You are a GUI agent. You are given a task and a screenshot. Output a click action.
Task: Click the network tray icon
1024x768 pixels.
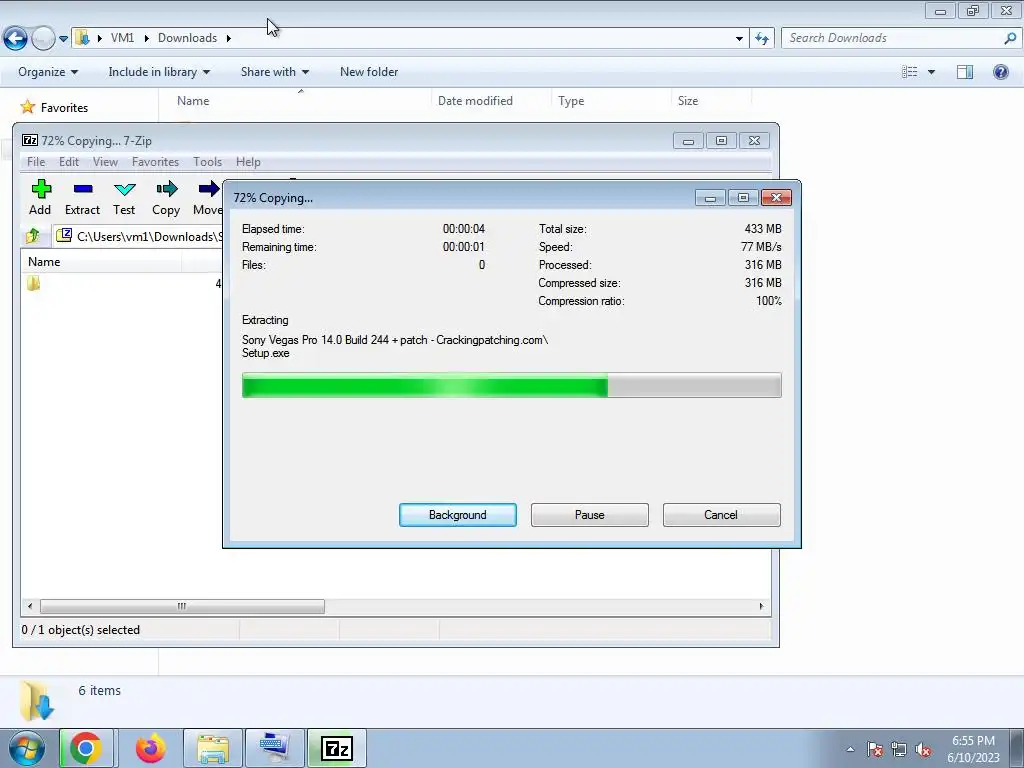(x=899, y=749)
